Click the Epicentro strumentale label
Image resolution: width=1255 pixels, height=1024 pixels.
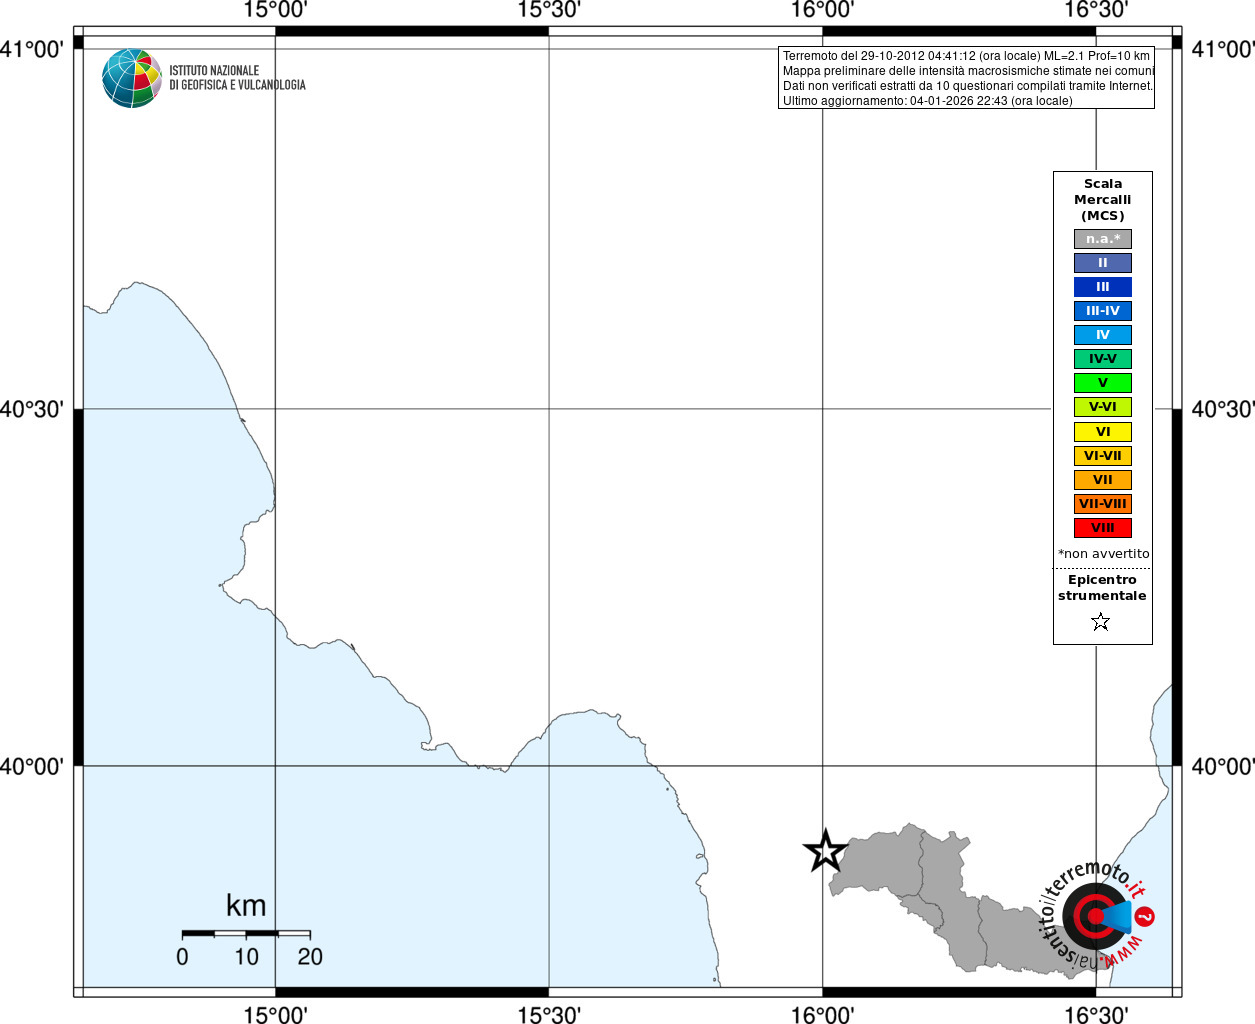tap(1102, 588)
